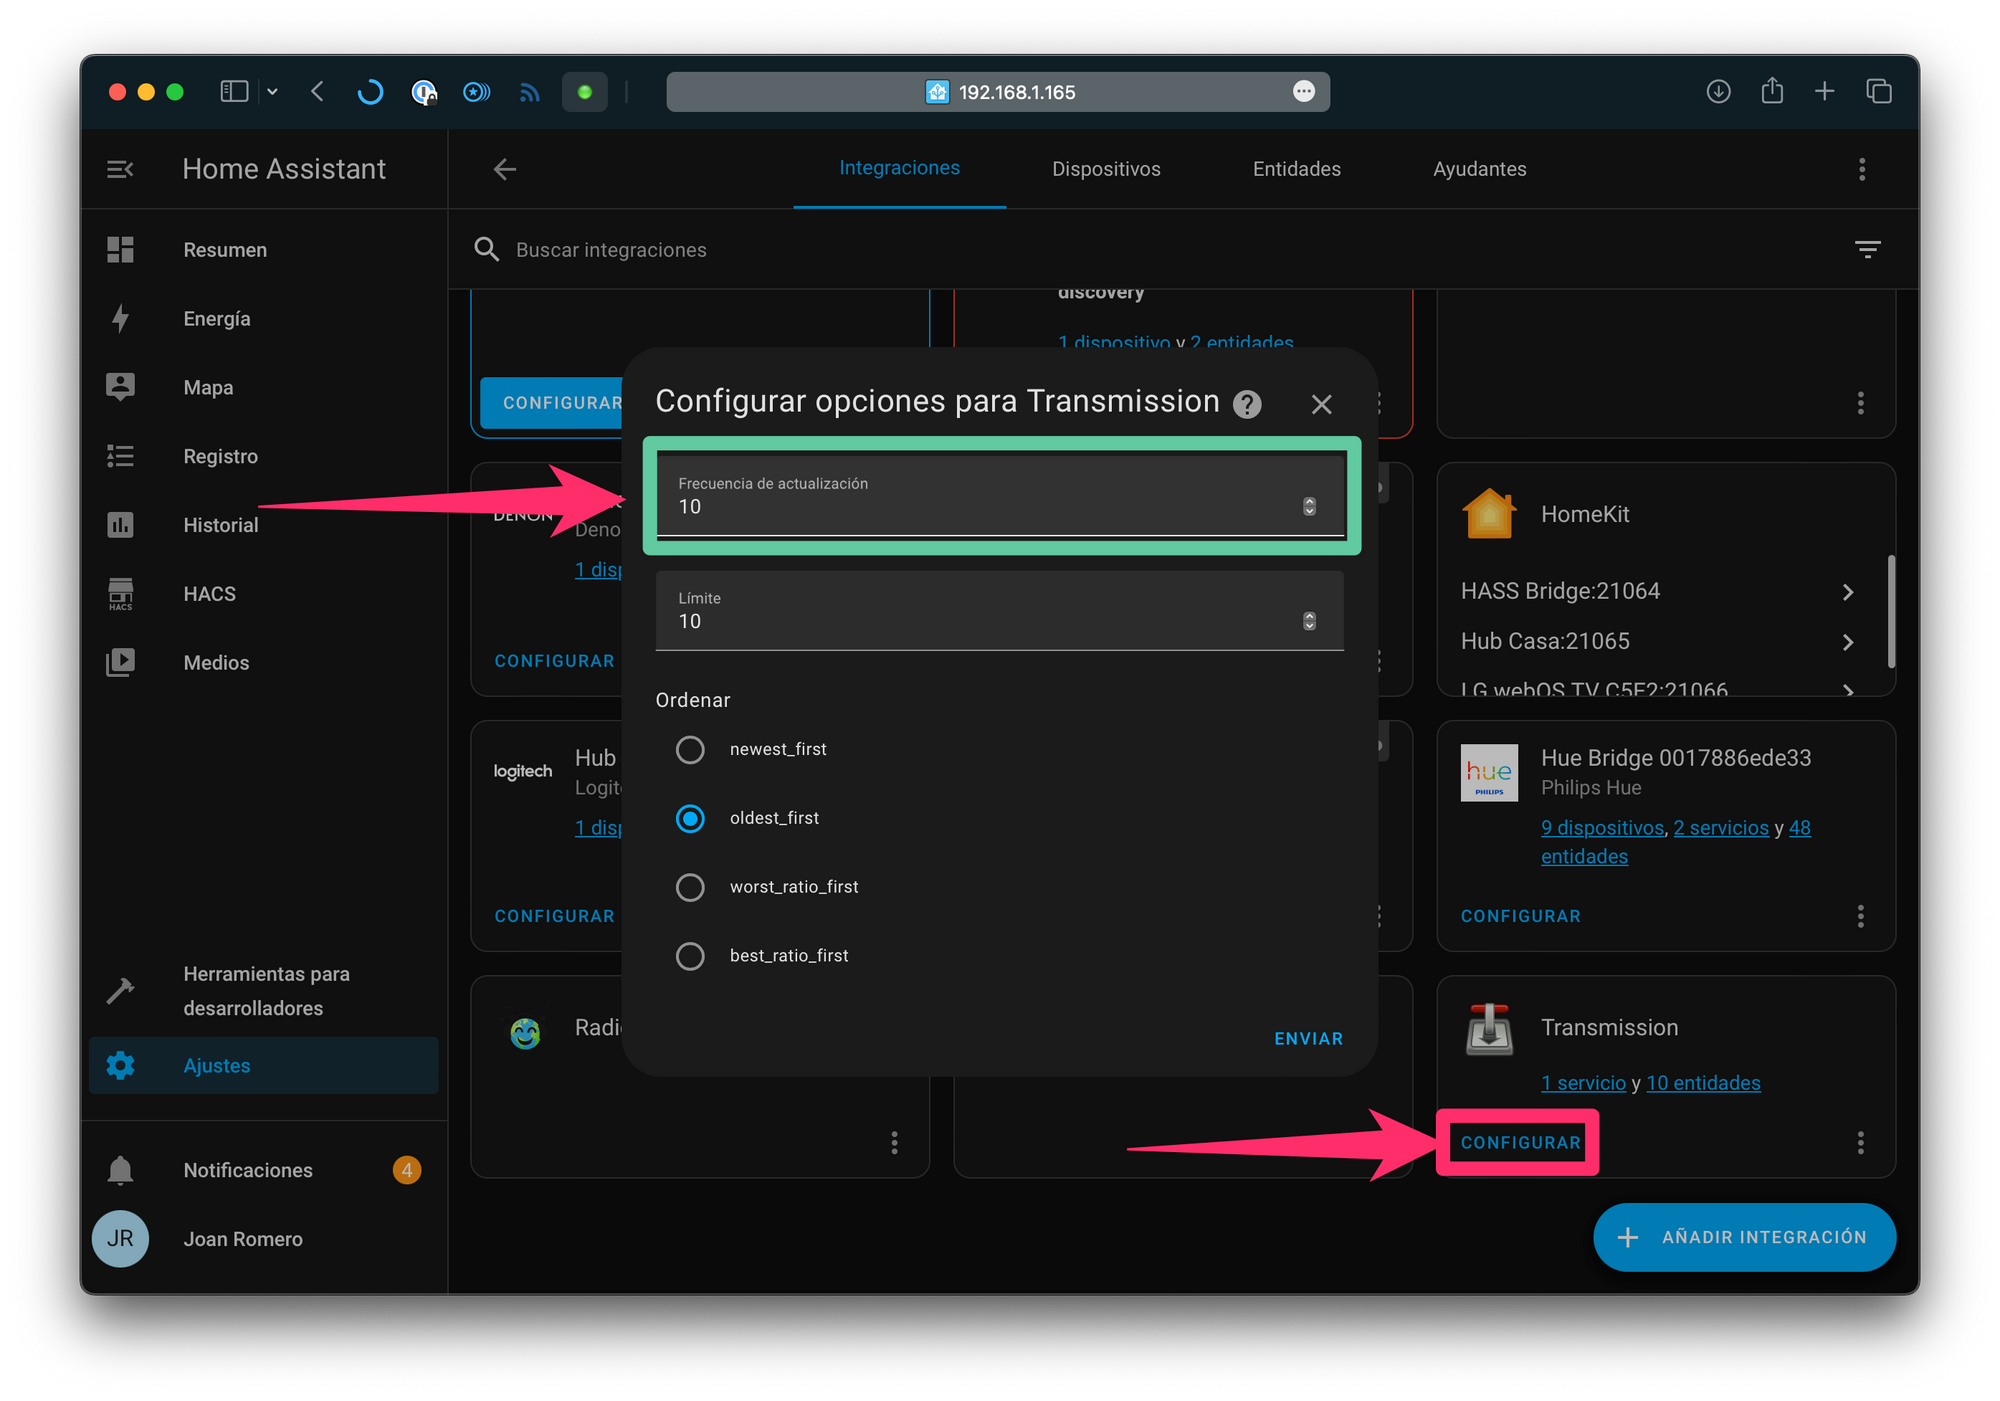Open the integrations filter icon
This screenshot has height=1401, width=2000.
(x=1867, y=249)
